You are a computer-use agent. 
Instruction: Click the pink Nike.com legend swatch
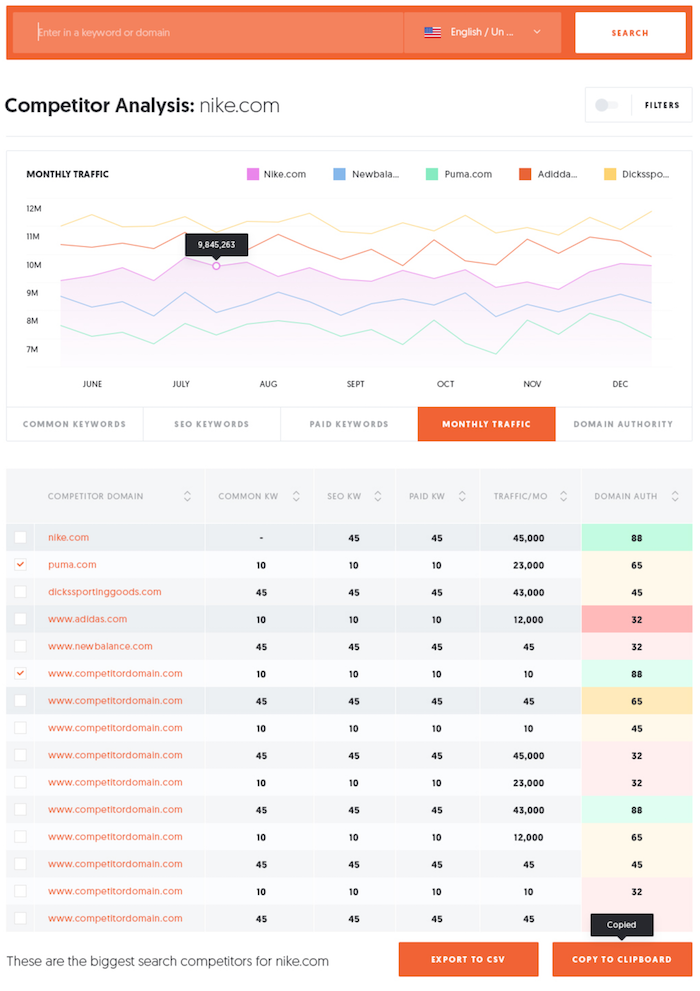tap(253, 174)
